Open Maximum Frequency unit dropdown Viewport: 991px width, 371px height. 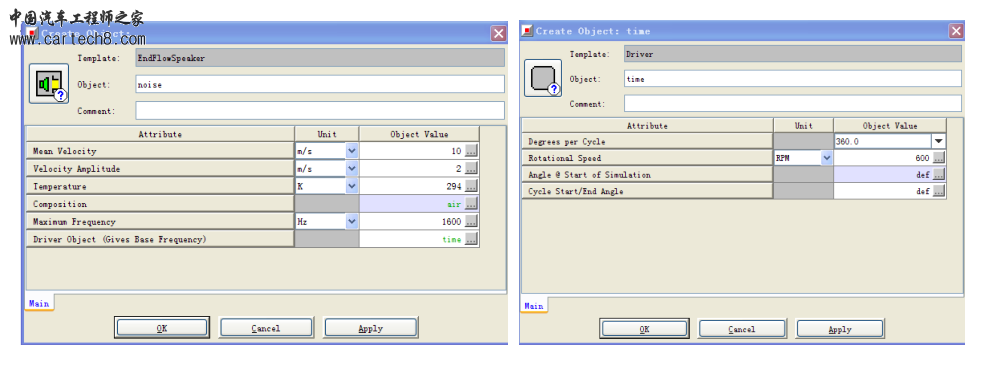pyautogui.click(x=352, y=222)
